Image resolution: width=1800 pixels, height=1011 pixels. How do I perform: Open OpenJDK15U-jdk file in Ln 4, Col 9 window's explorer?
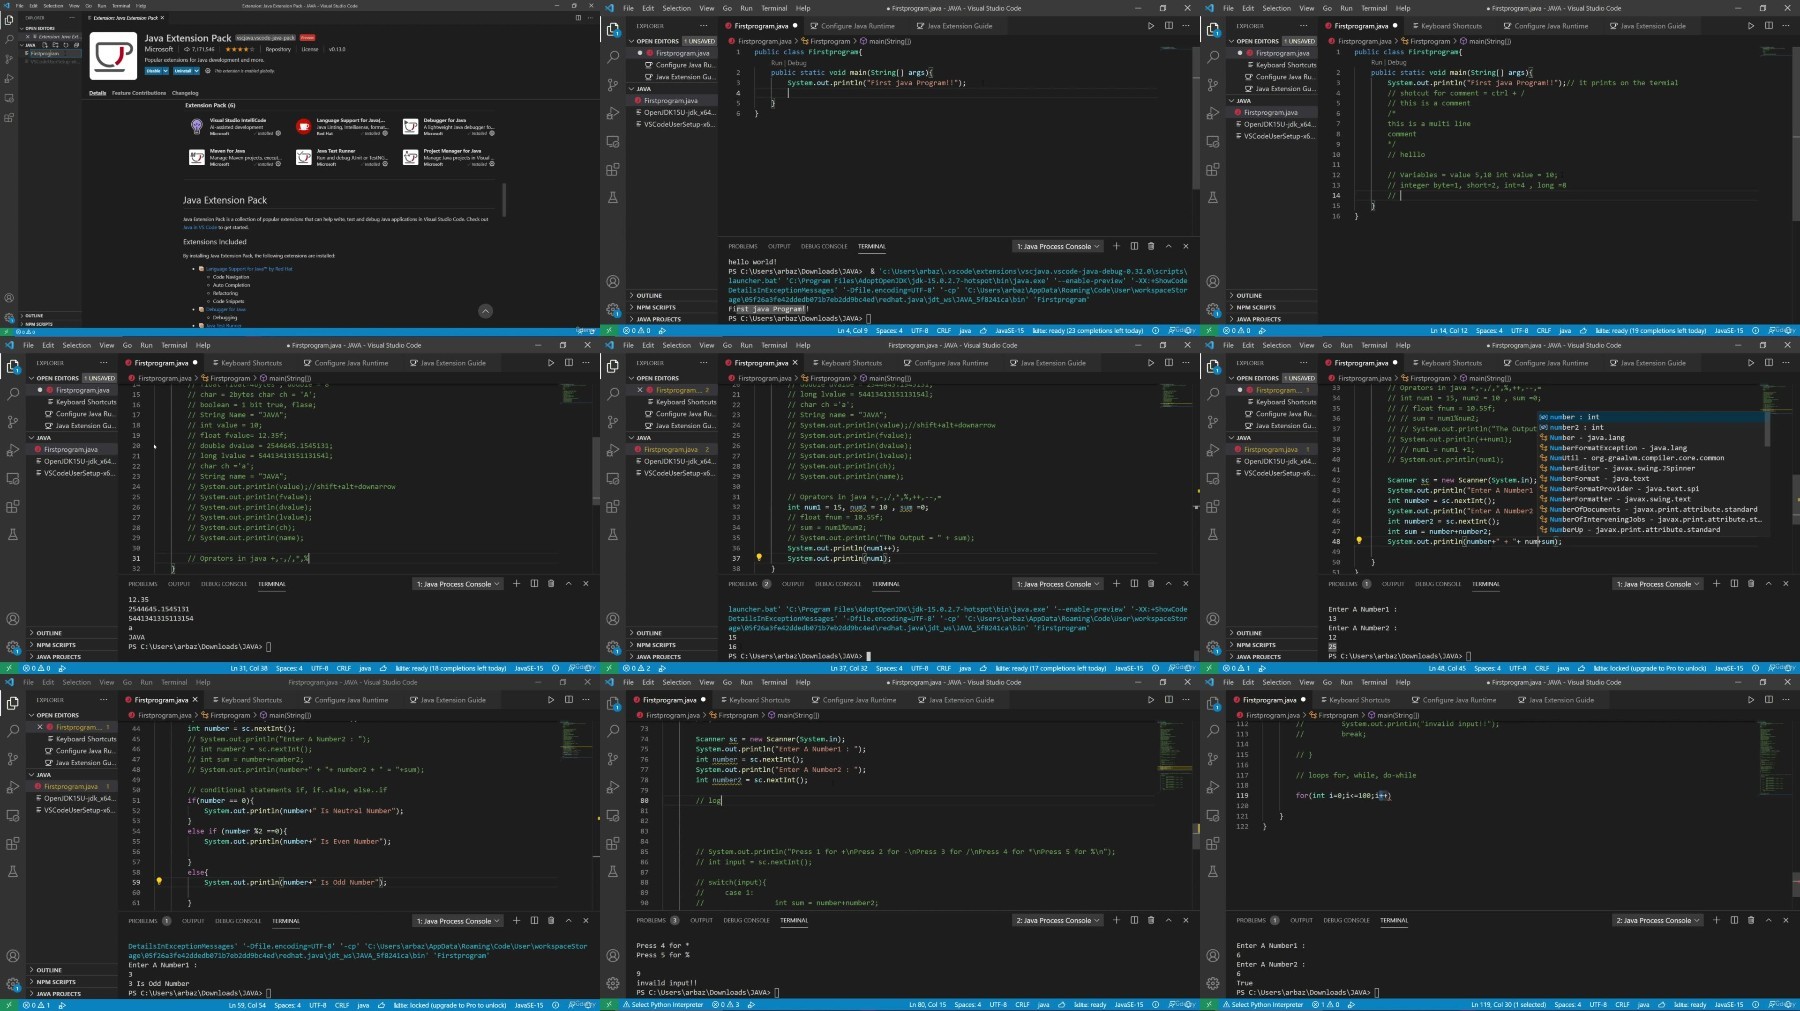click(674, 113)
